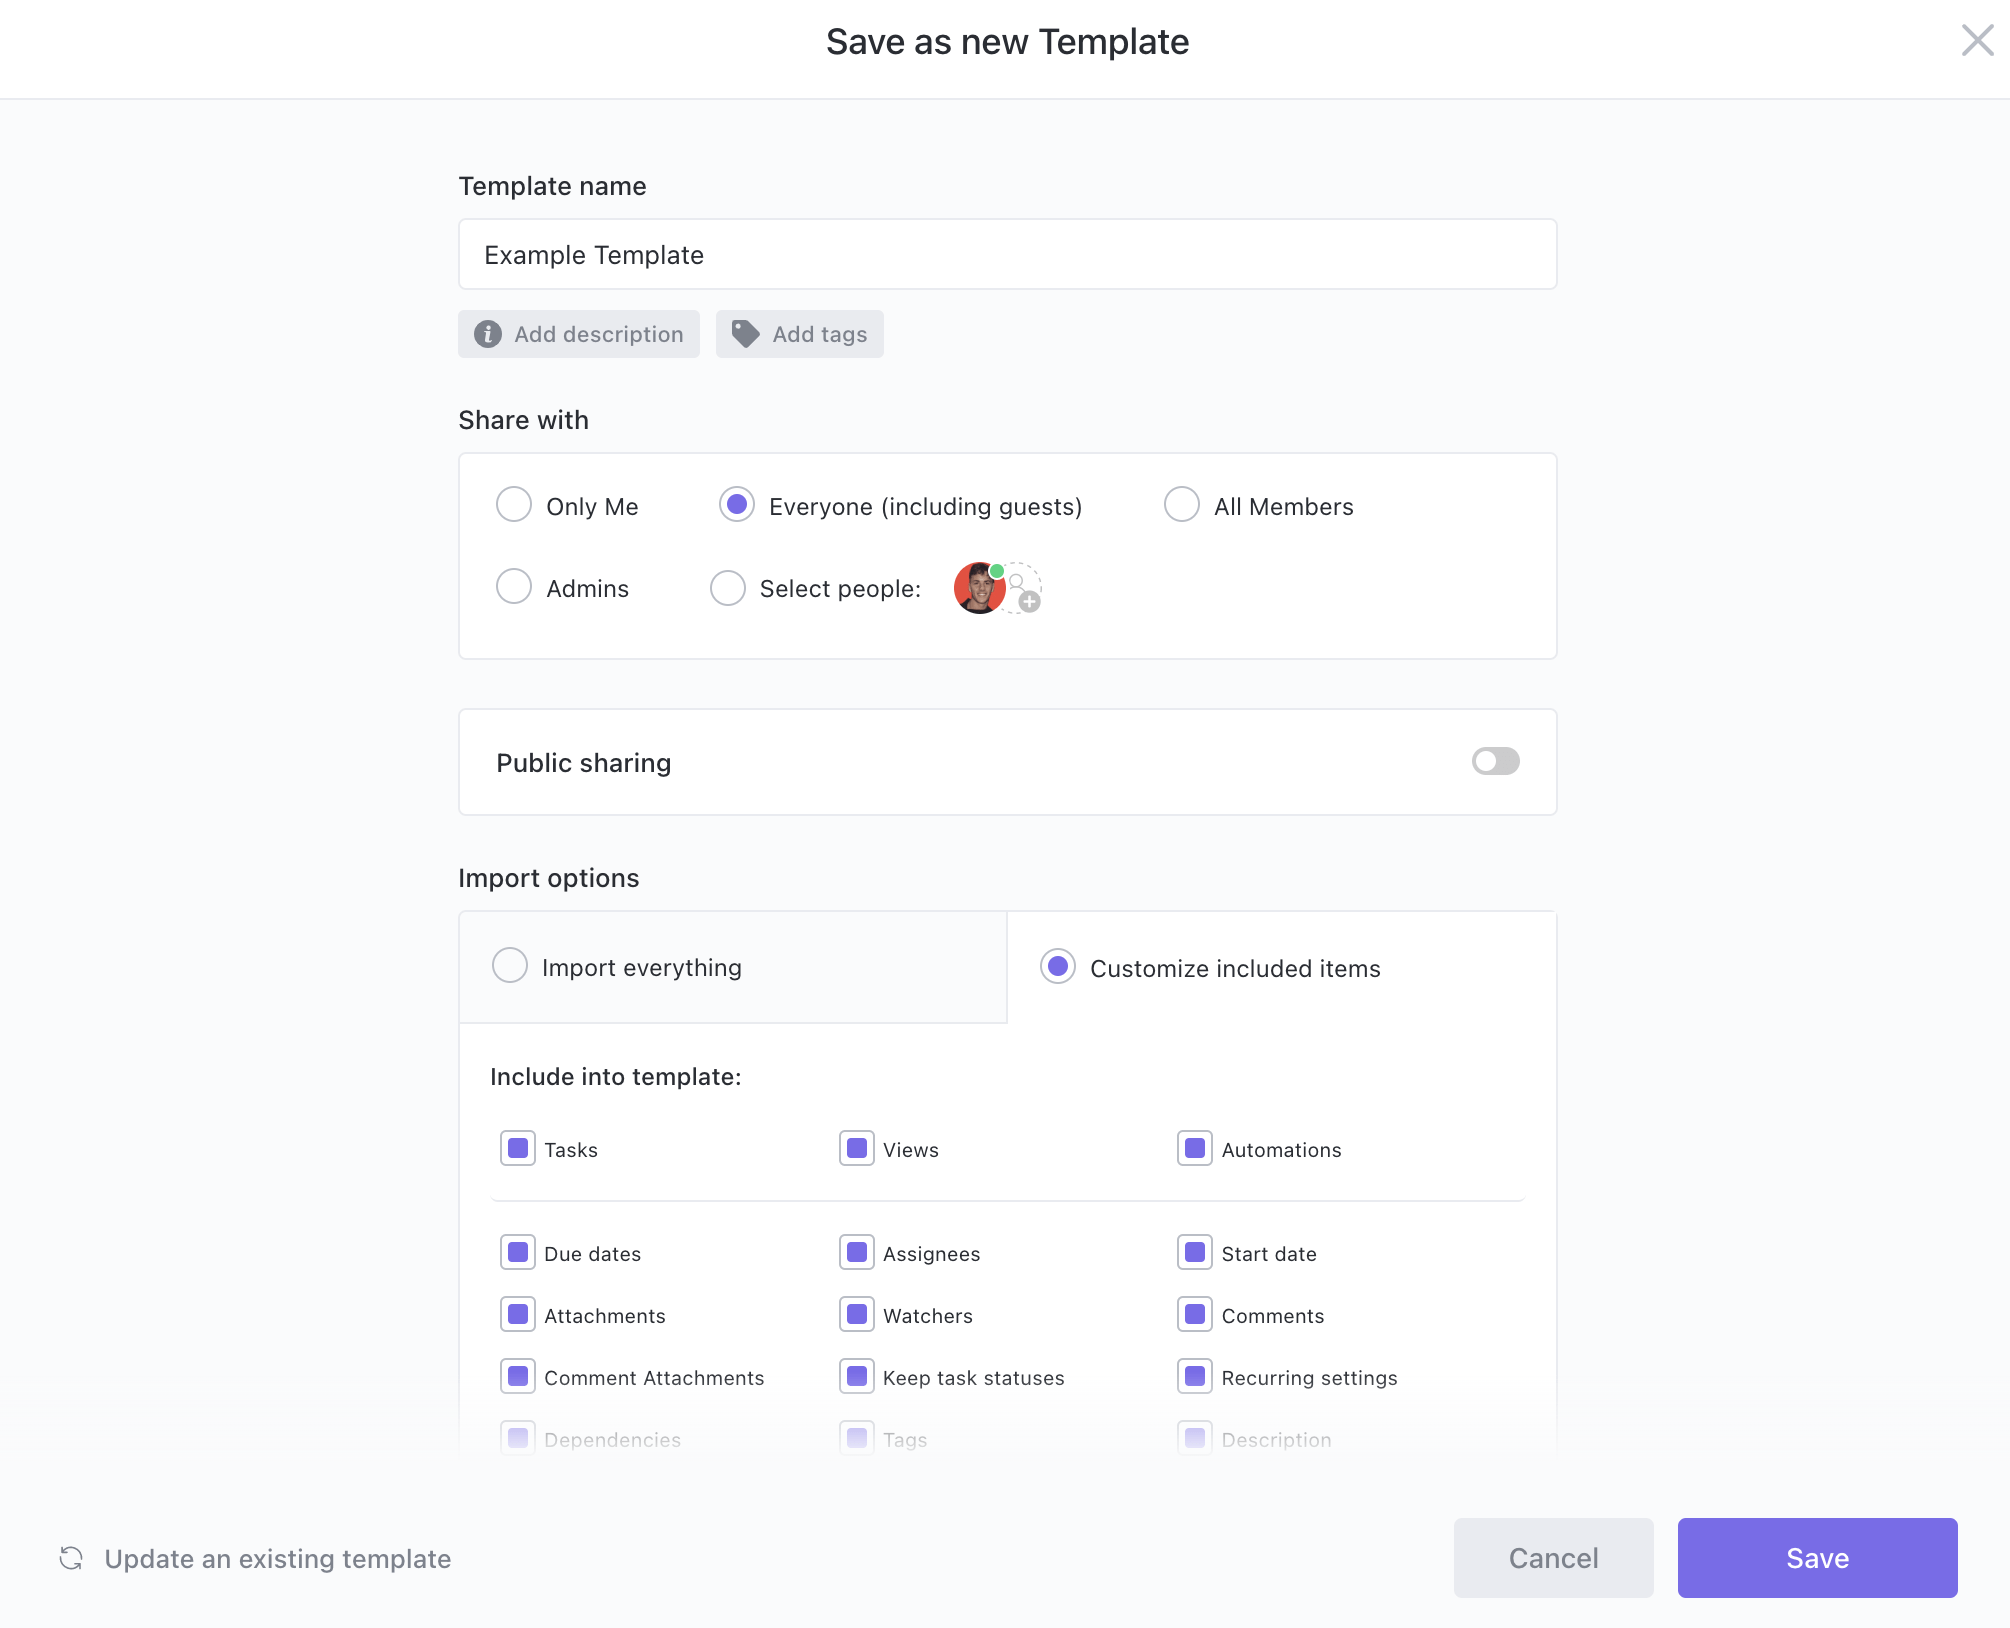Viewport: 2010px width, 1628px height.
Task: Select Customize included items option
Action: [1058, 967]
